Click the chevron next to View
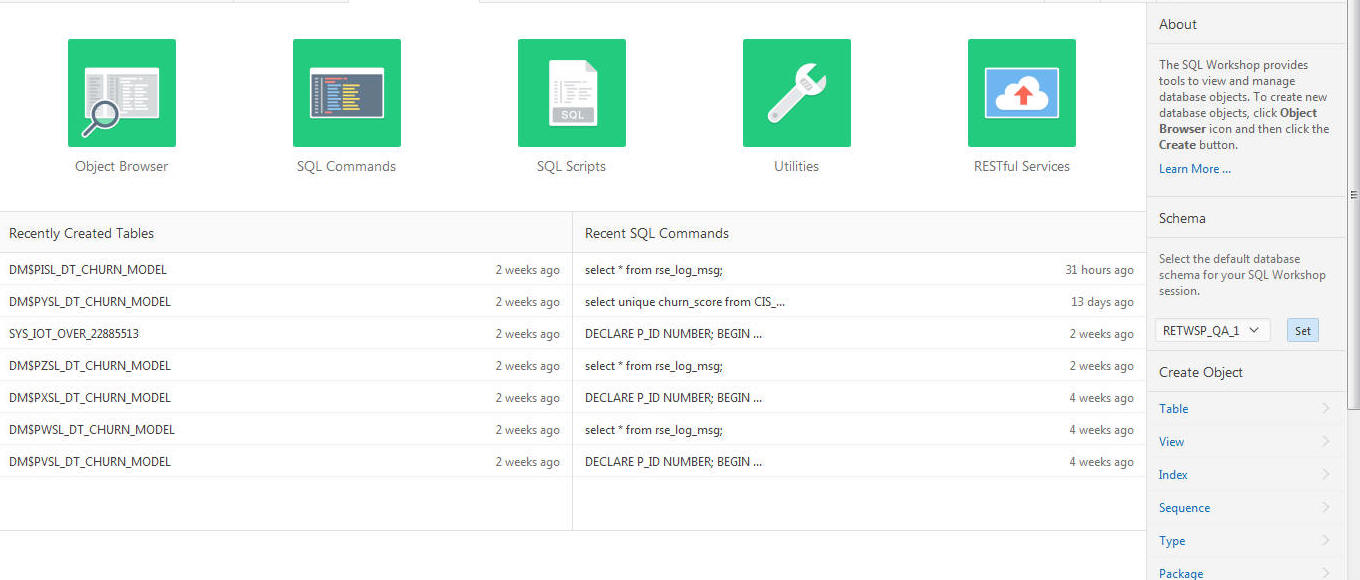 pyautogui.click(x=1326, y=441)
